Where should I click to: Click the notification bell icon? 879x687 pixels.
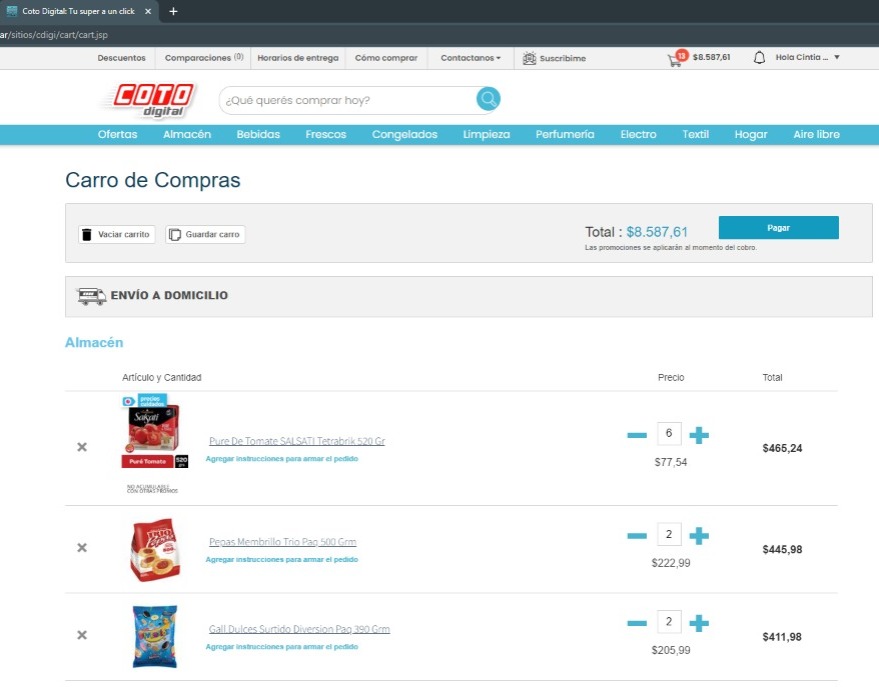coord(759,57)
